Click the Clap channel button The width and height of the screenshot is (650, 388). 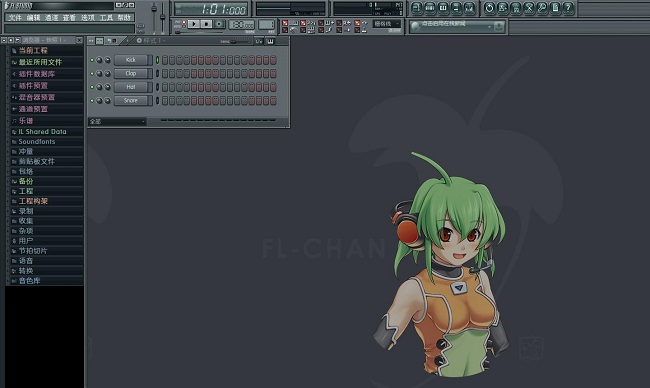[x=131, y=73]
